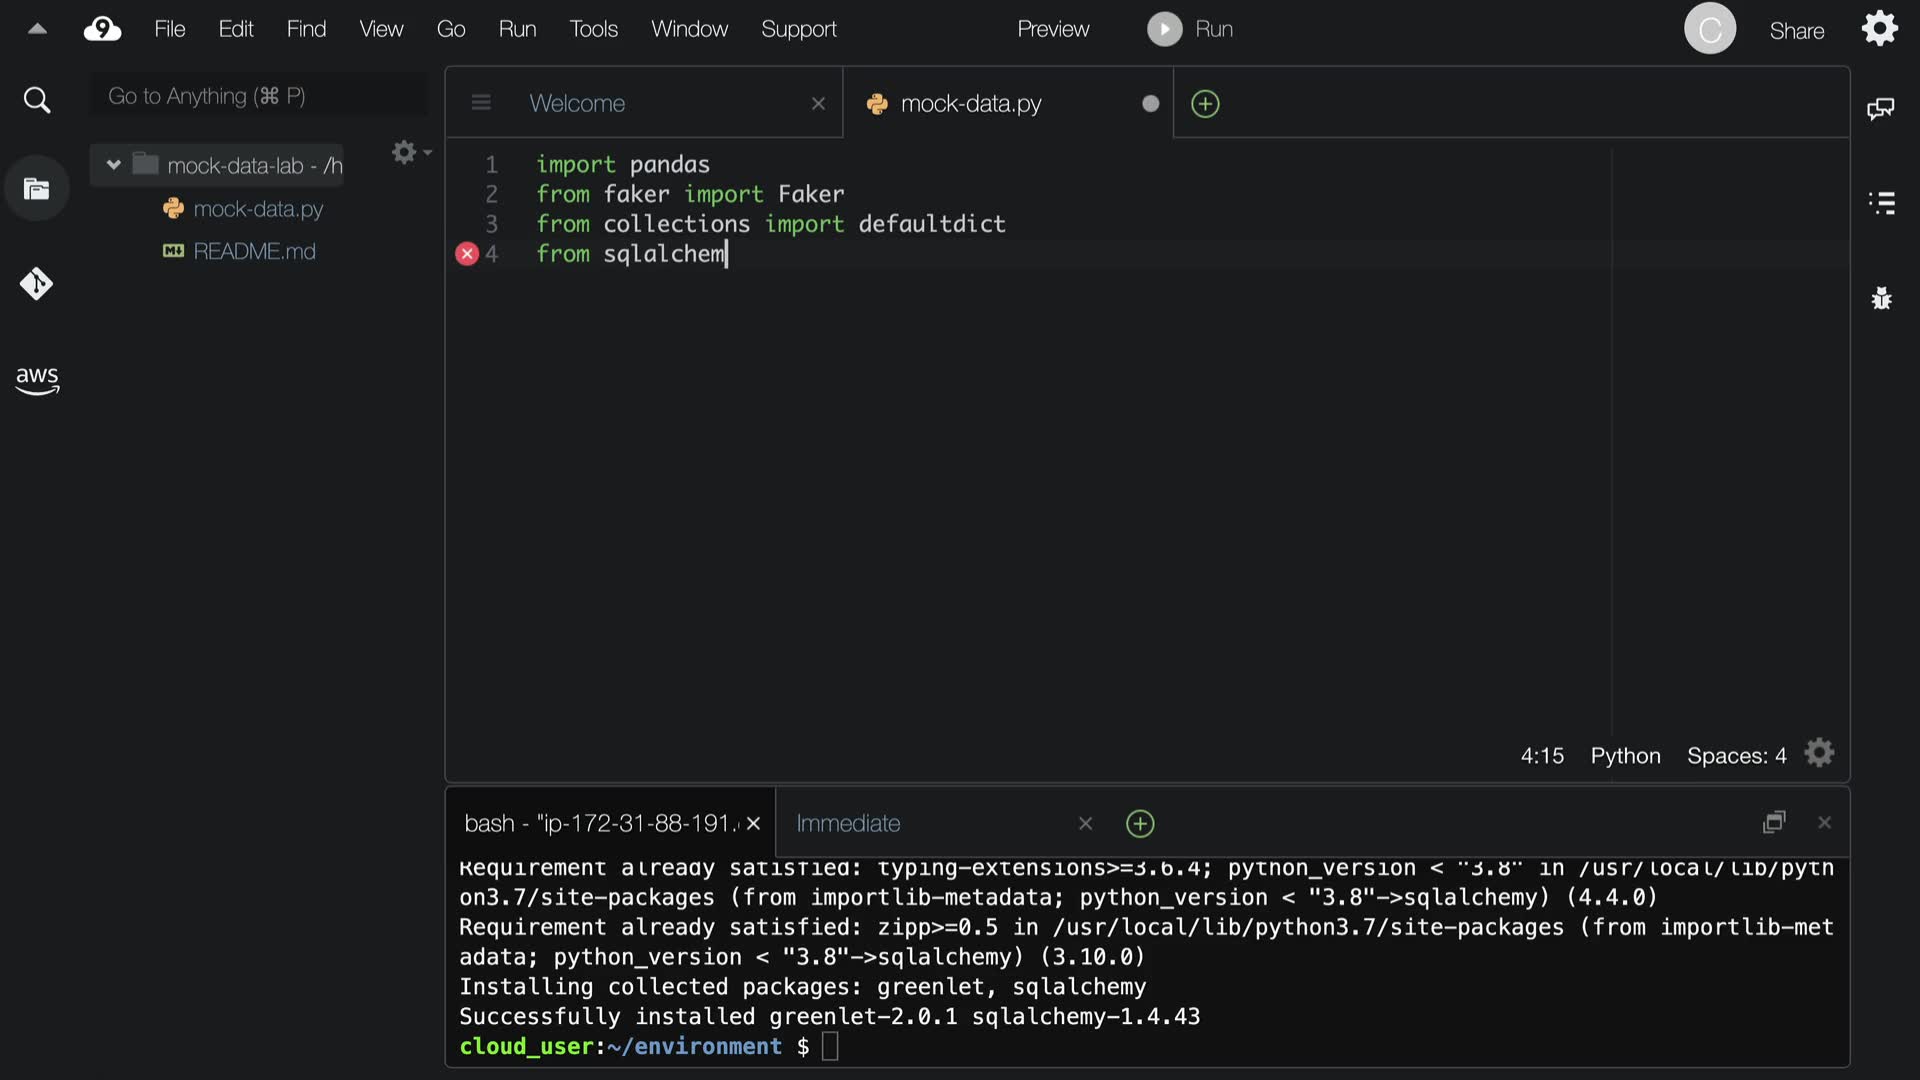1920x1080 pixels.
Task: Open README.md in the file tree
Action: tap(254, 251)
